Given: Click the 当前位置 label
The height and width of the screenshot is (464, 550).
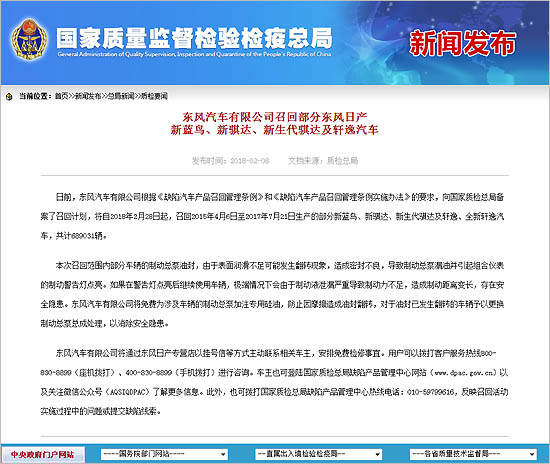Looking at the screenshot, I should [35, 96].
